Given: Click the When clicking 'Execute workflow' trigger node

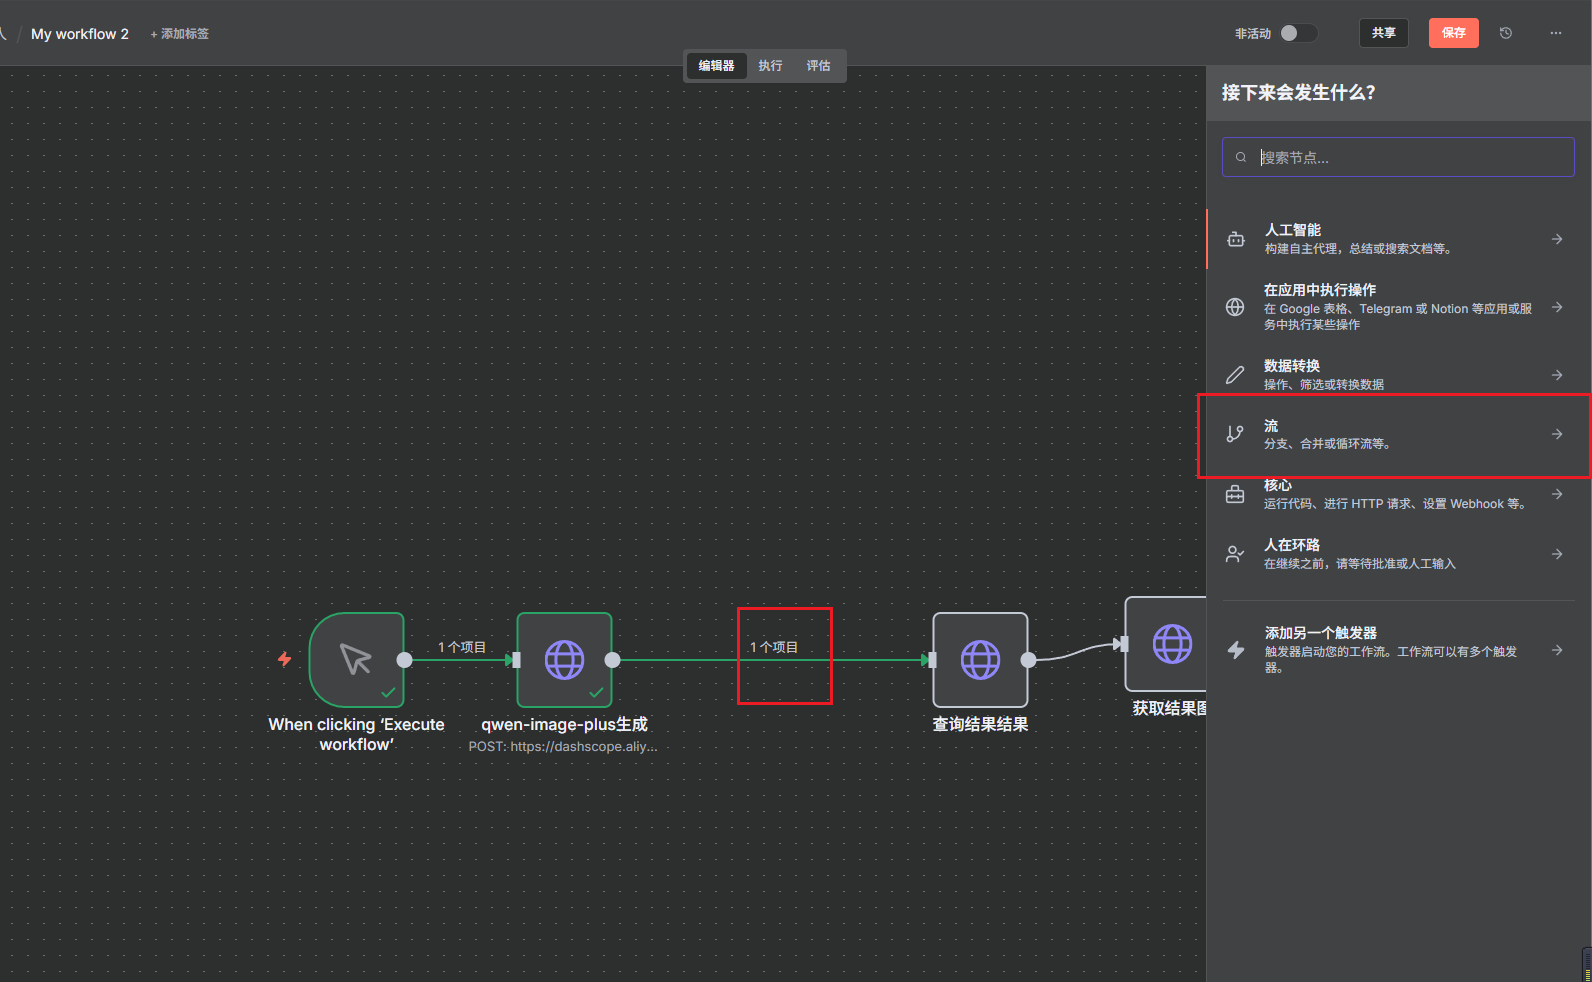Looking at the screenshot, I should 357,660.
